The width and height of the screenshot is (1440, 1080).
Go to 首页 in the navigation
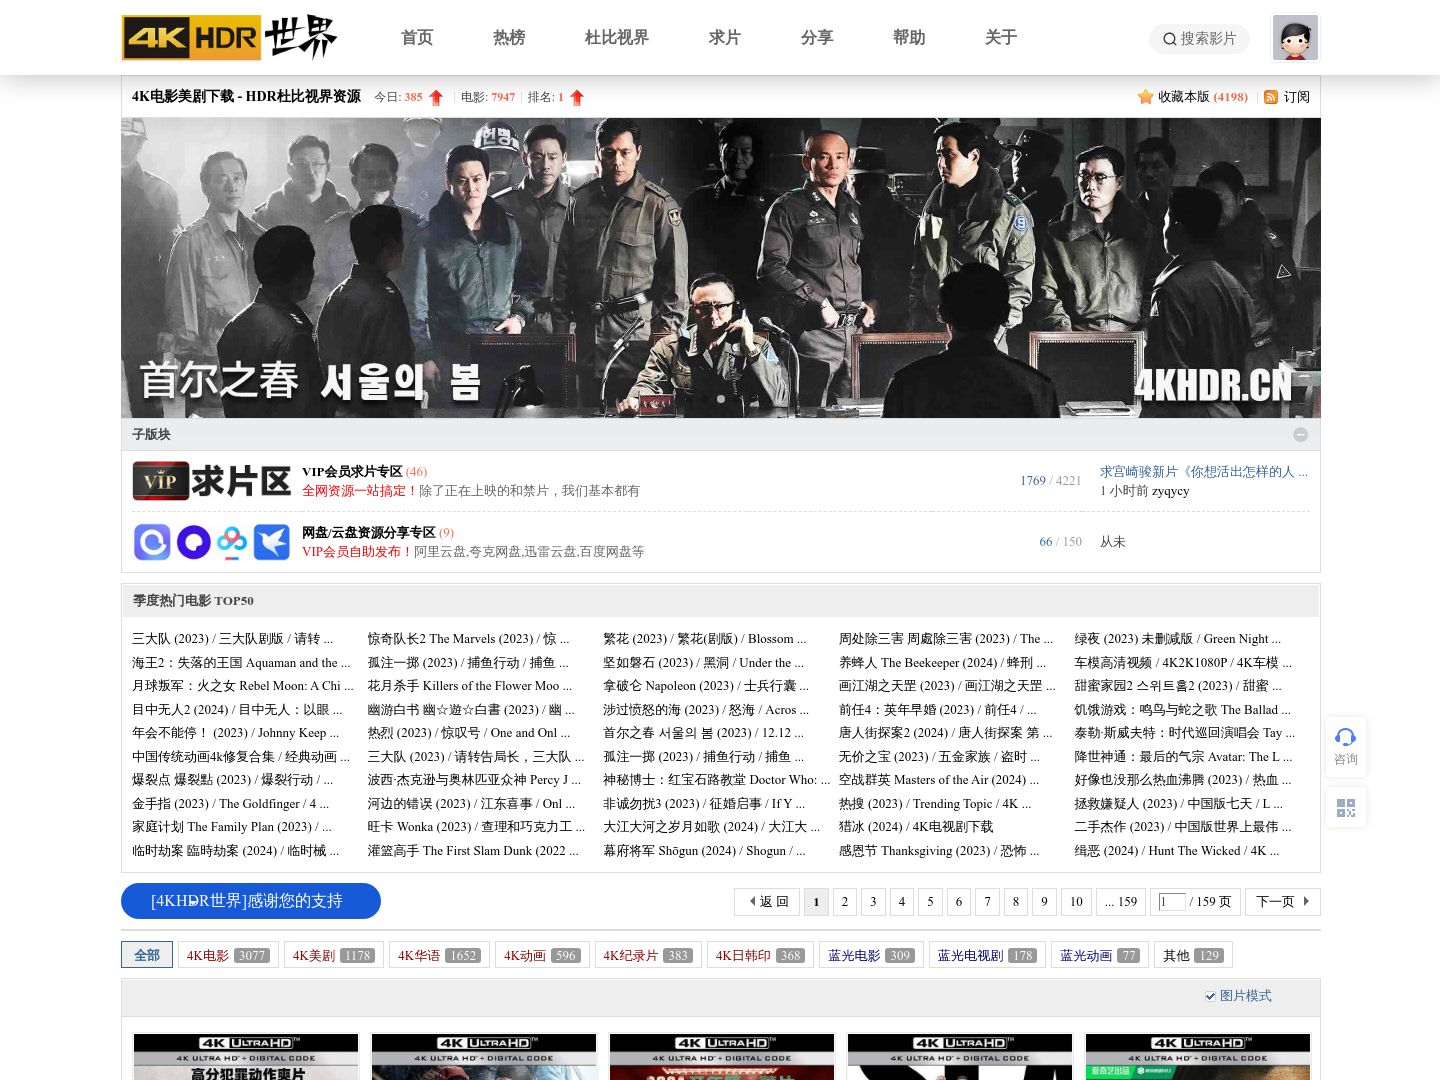click(417, 38)
